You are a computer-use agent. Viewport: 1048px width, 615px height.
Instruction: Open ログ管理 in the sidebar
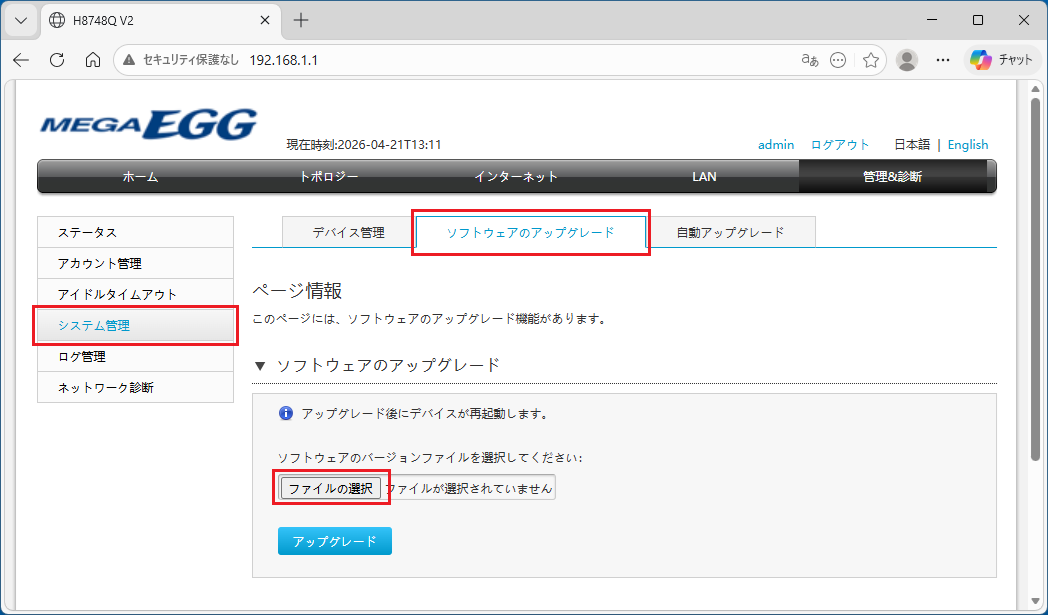point(136,356)
